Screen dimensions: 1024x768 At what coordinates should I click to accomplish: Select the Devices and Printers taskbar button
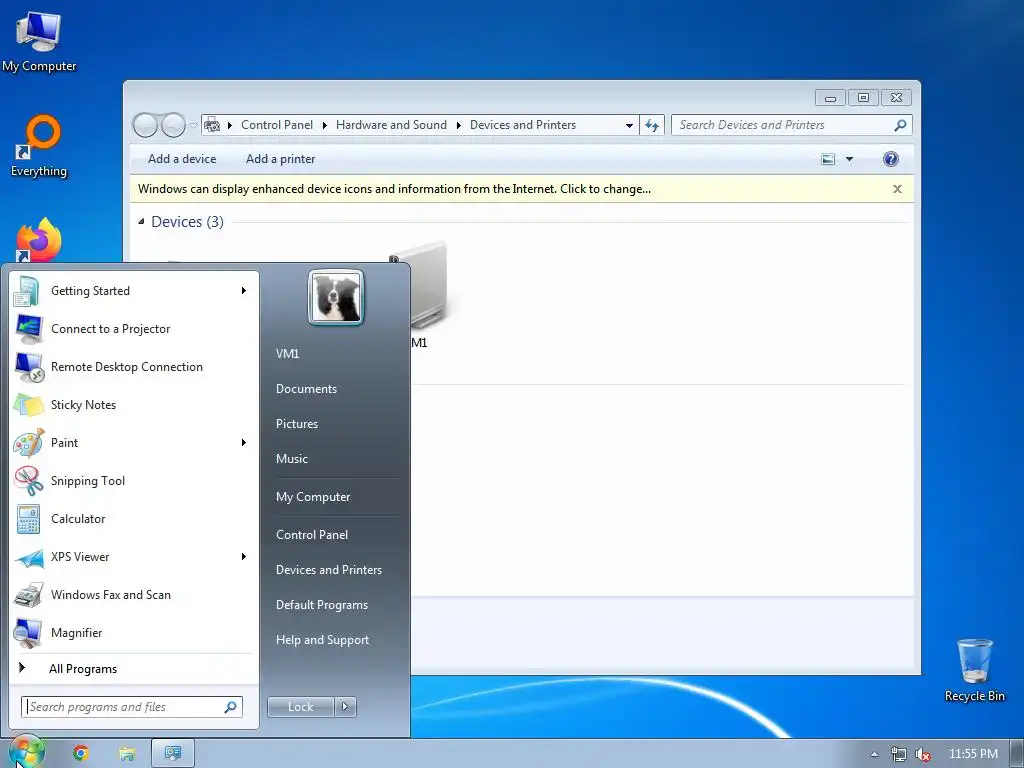point(173,753)
